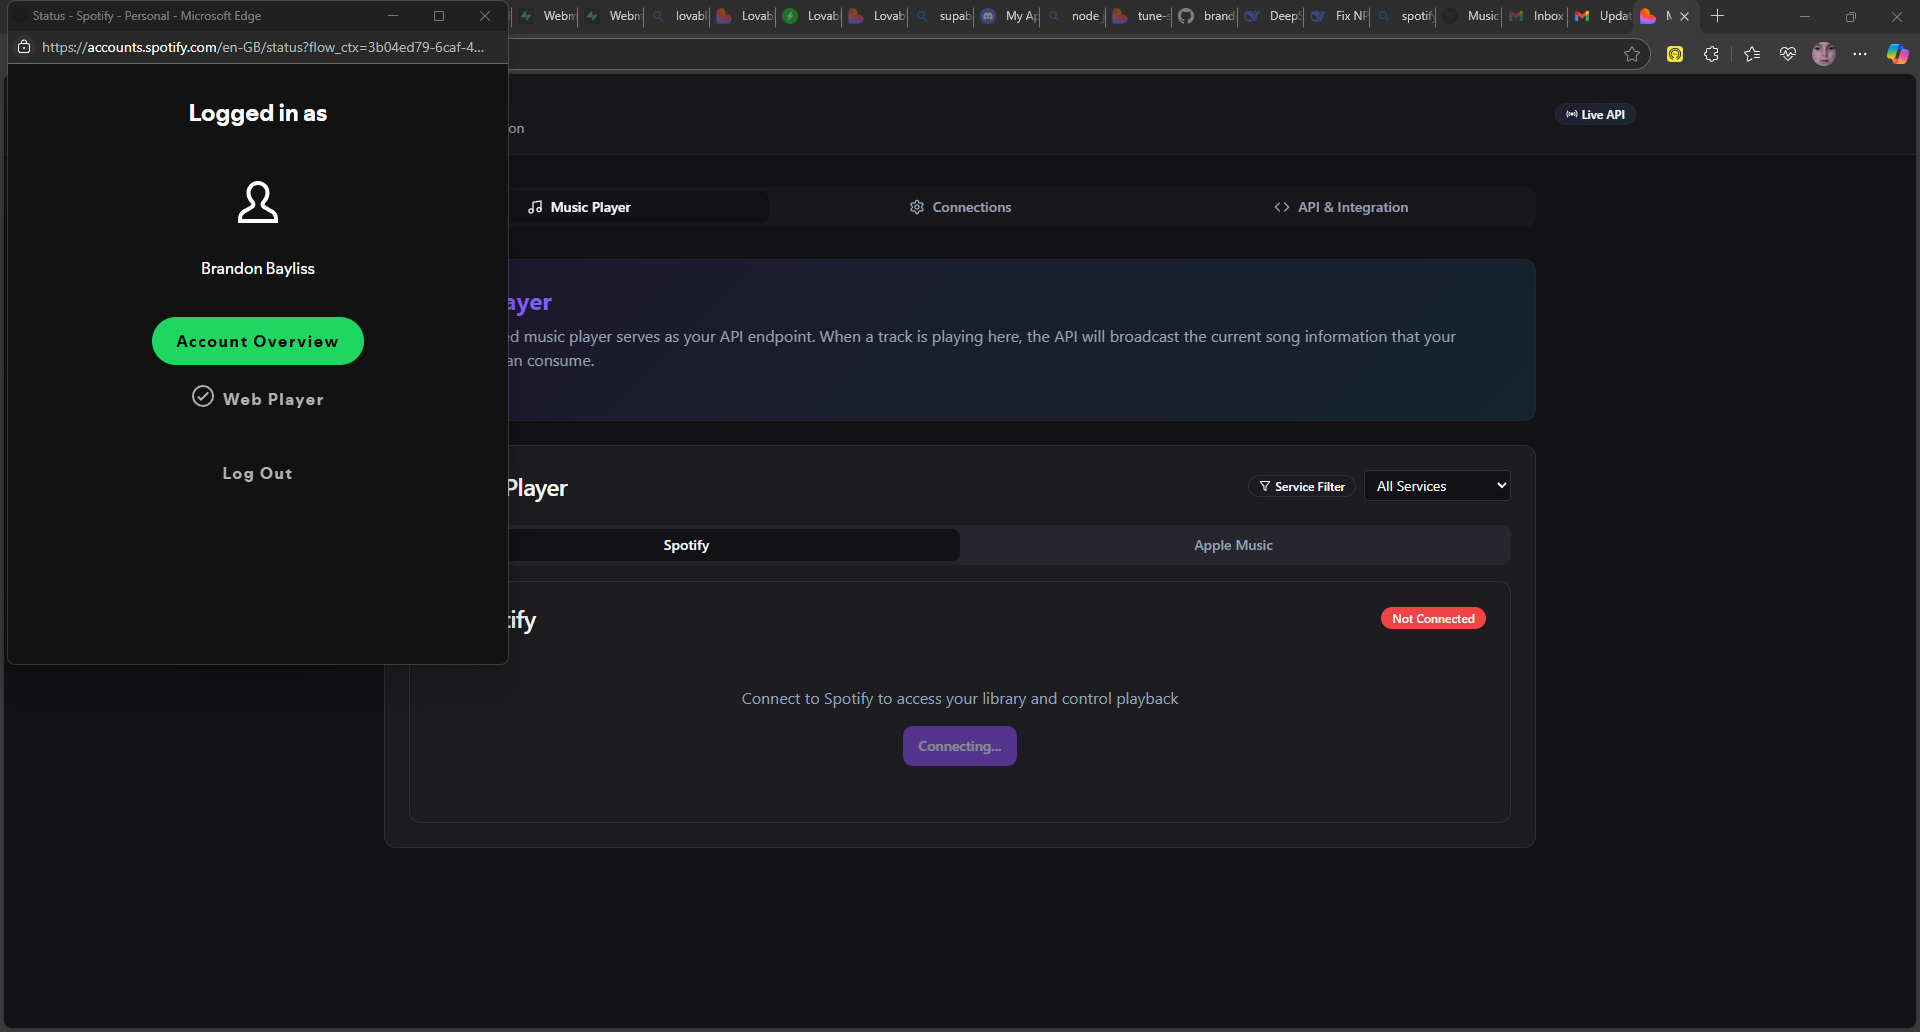Click the Connect to Spotify description text
The height and width of the screenshot is (1032, 1920).
tap(960, 698)
